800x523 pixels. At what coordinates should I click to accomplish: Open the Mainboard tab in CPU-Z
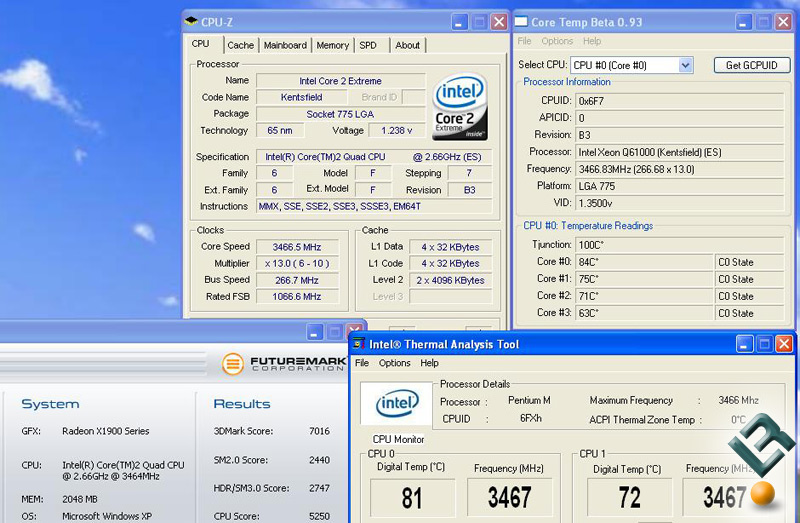pyautogui.click(x=285, y=45)
